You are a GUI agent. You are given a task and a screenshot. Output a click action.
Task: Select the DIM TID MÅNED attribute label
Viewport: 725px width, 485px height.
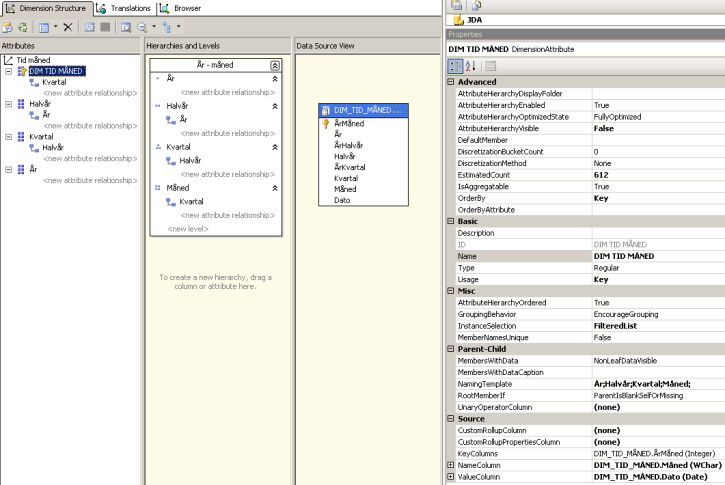[57, 71]
